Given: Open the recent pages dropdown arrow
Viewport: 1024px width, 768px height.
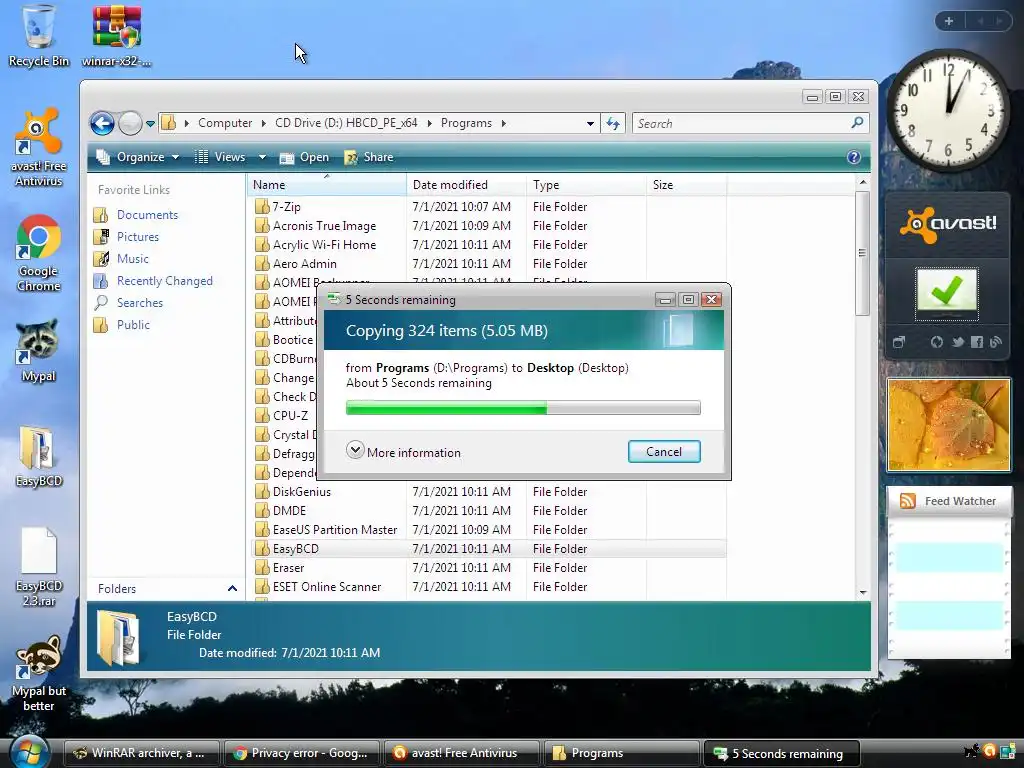Looking at the screenshot, I should coord(150,123).
